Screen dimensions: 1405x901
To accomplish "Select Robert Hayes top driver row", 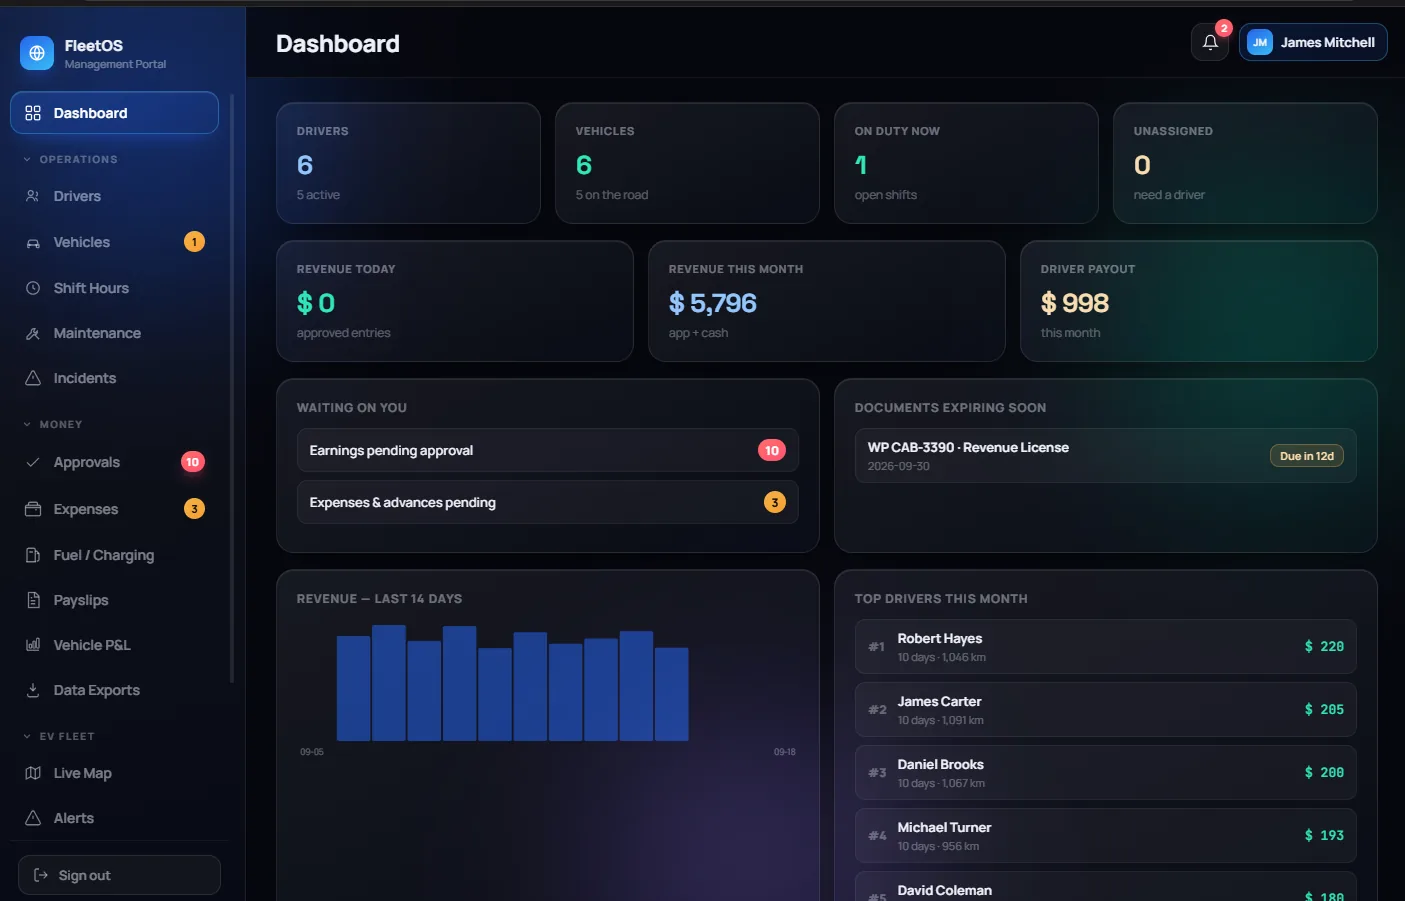I will [1105, 646].
